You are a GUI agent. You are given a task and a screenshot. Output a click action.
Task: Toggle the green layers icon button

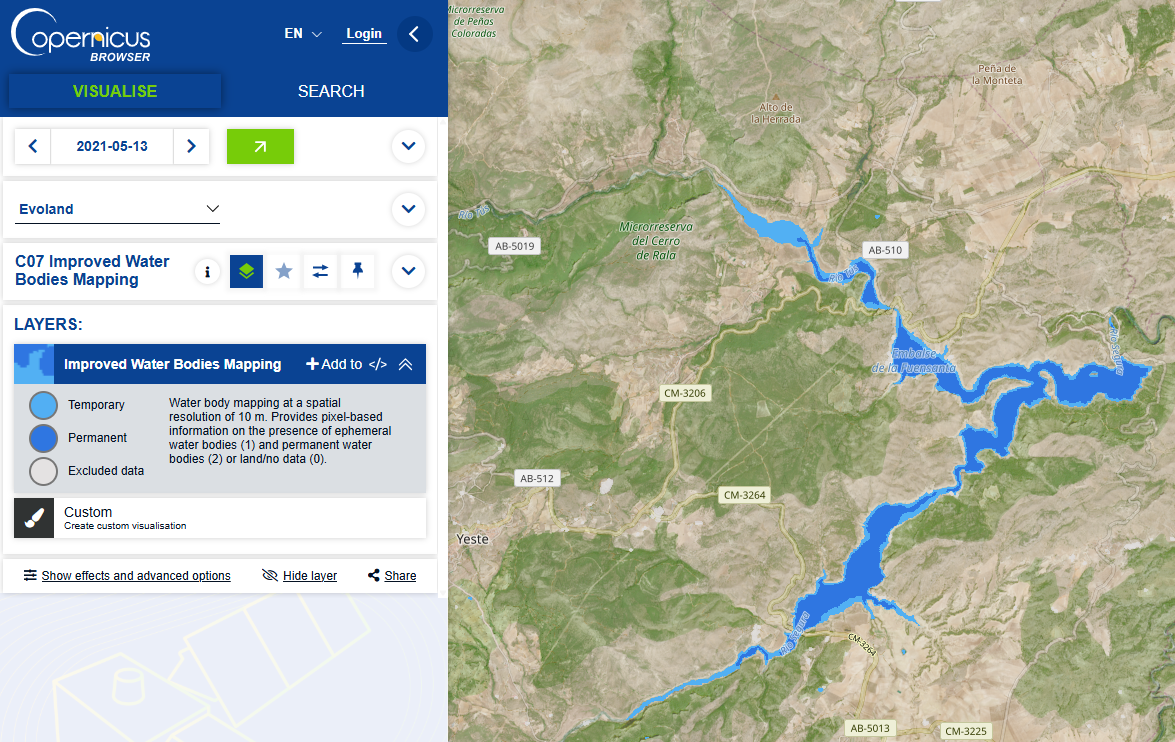[x=247, y=271]
